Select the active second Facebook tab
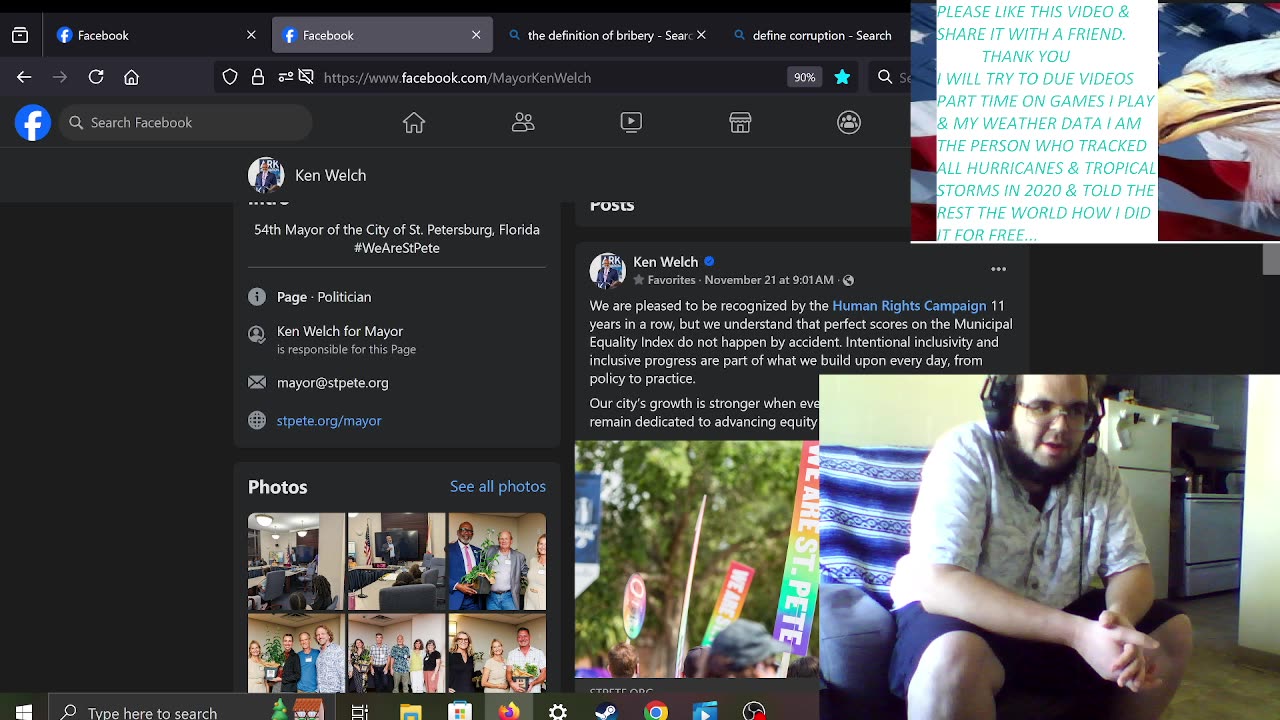1280x720 pixels. coord(382,35)
